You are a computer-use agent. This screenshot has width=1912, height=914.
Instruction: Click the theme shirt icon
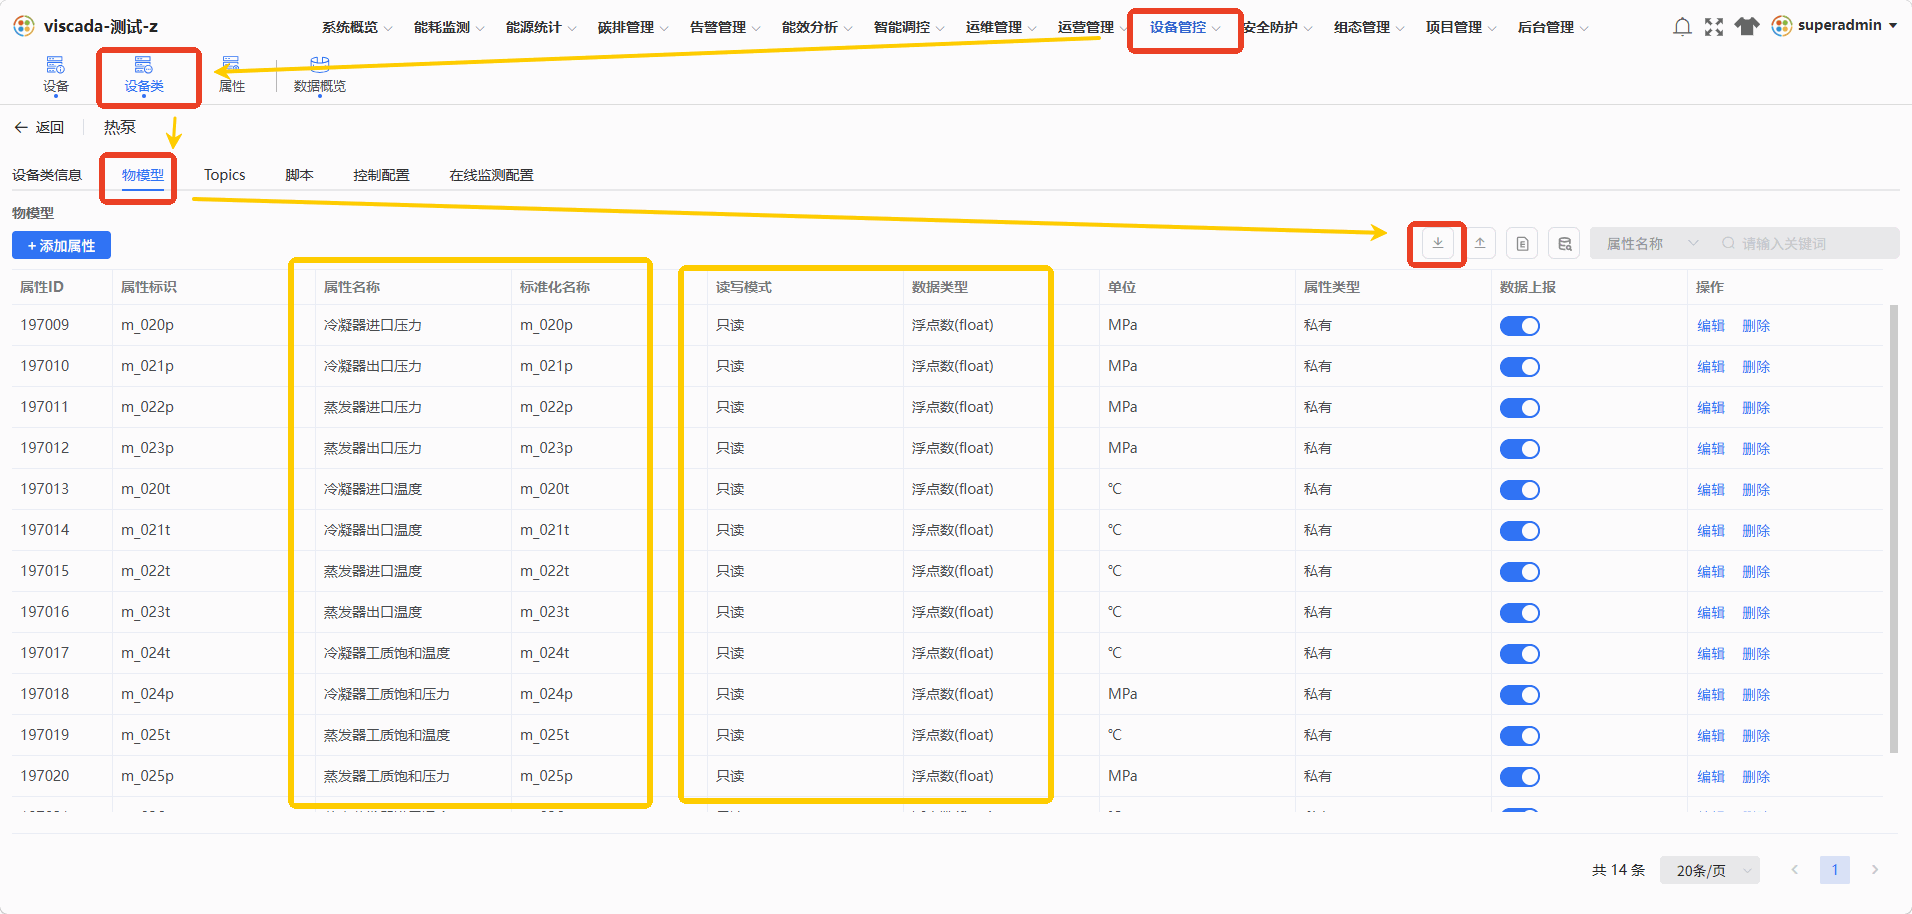pyautogui.click(x=1746, y=27)
